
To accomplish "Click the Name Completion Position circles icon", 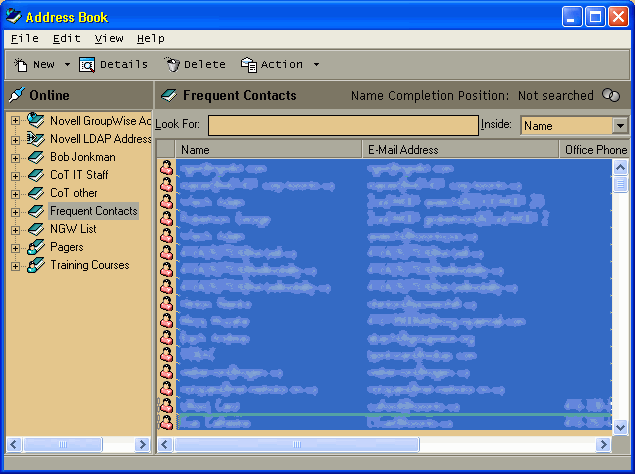I will click(x=611, y=96).
